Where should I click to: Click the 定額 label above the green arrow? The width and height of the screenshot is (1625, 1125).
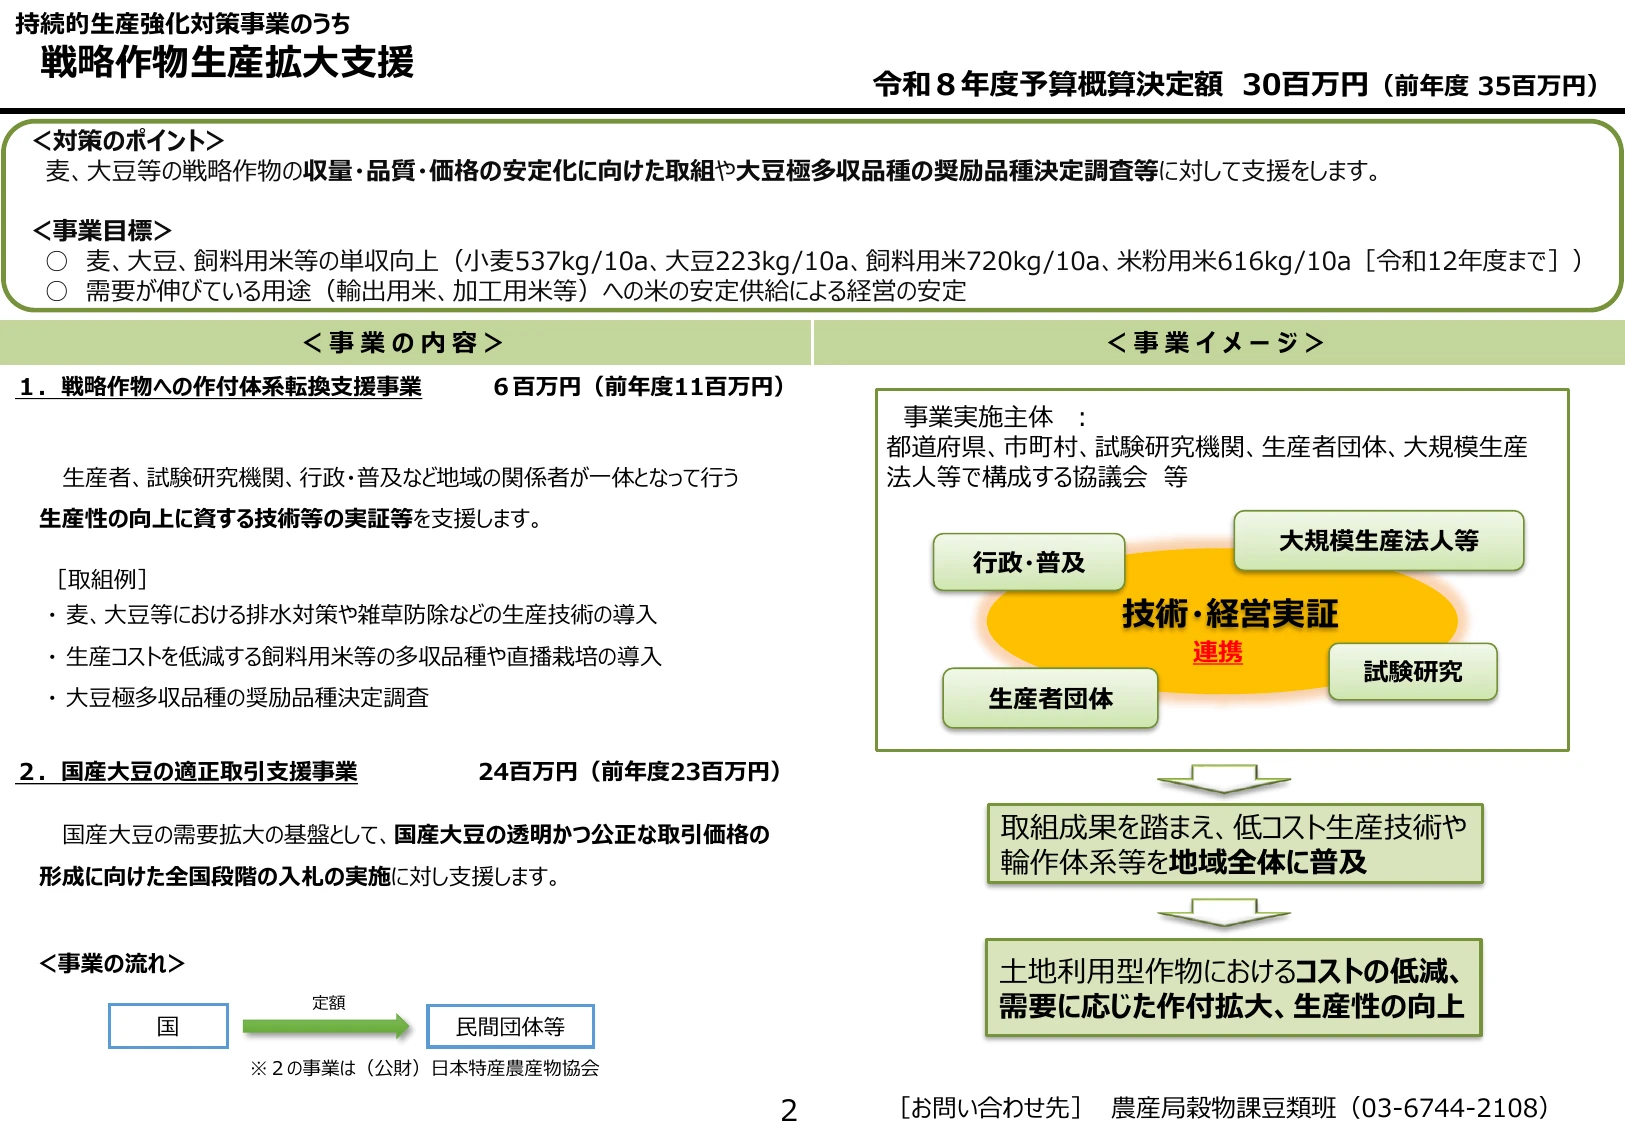click(x=329, y=1002)
